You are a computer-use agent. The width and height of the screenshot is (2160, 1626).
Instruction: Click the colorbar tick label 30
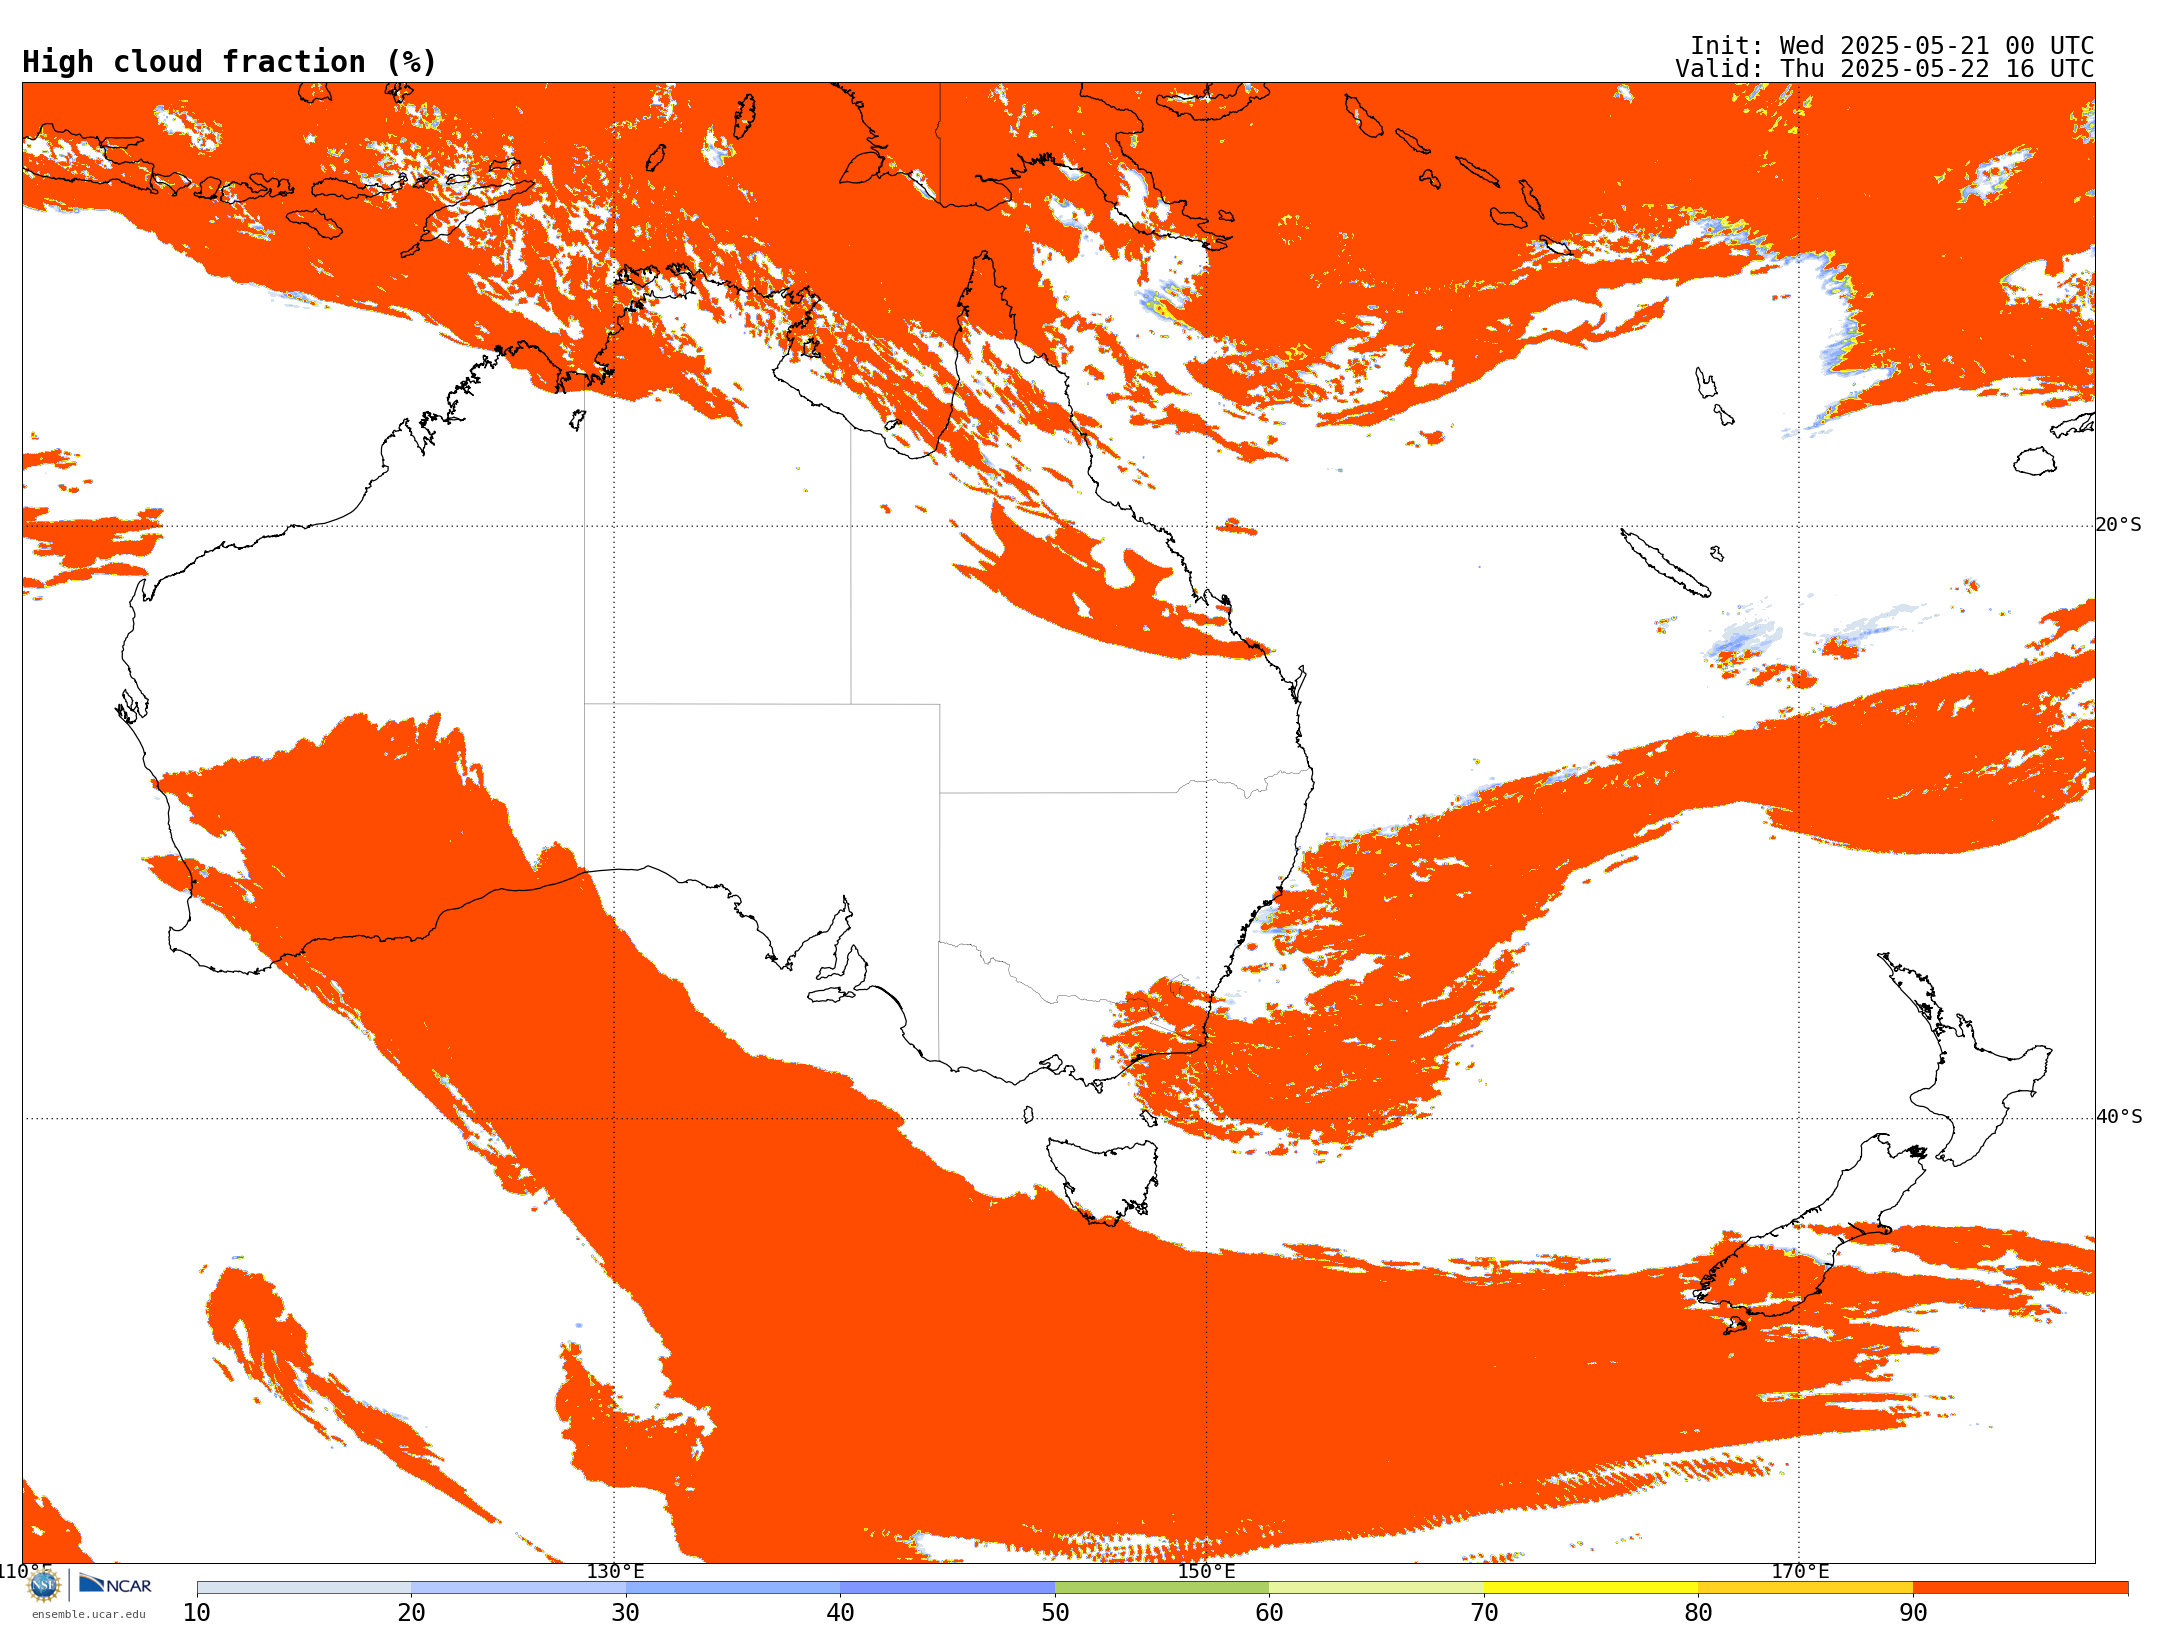click(x=626, y=1613)
